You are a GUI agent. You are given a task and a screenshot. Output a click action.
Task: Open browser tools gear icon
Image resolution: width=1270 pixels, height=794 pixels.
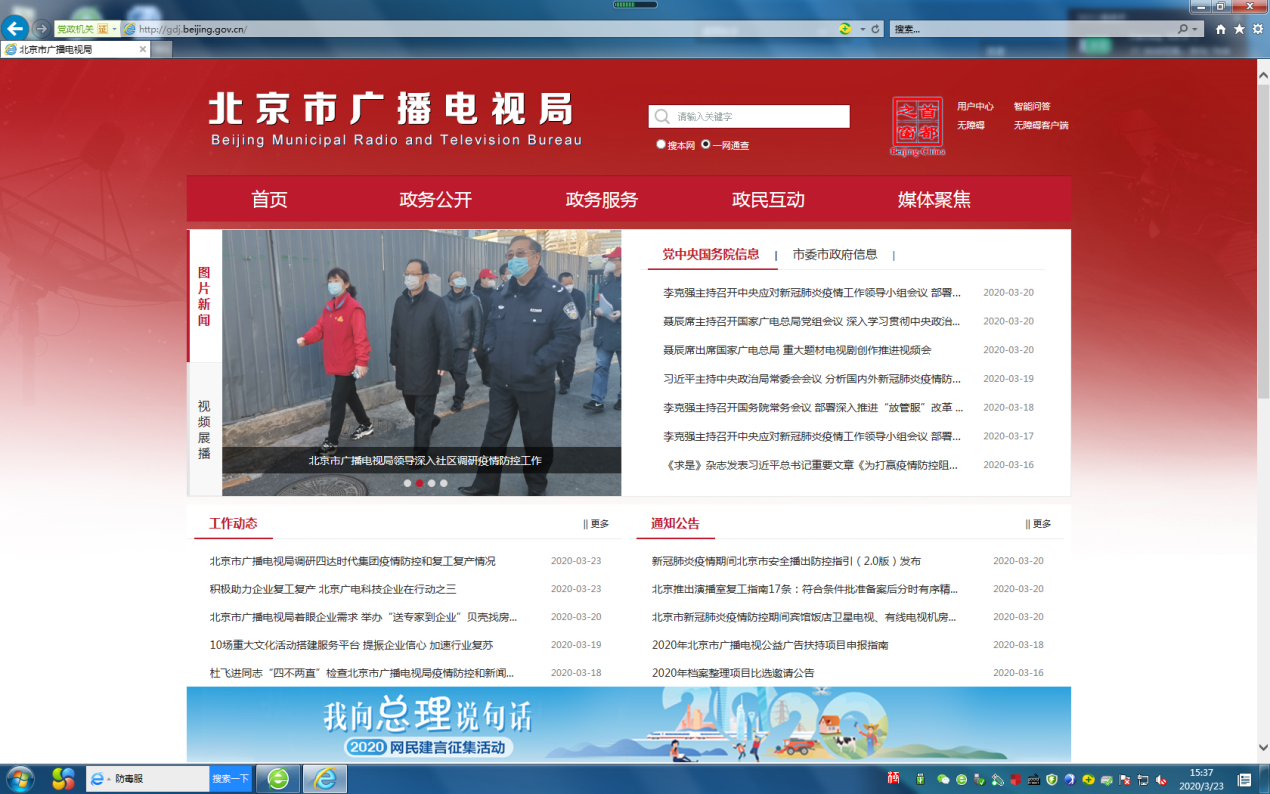click(x=1257, y=29)
